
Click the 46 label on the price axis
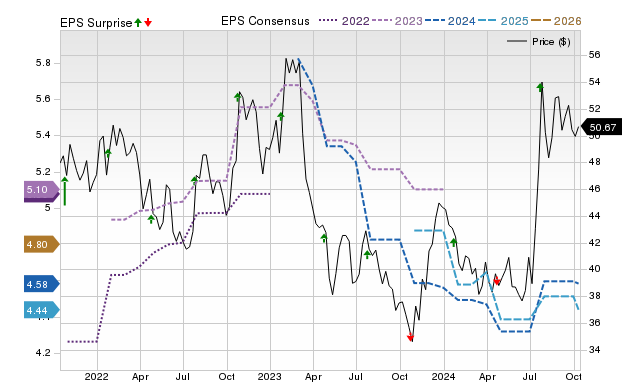594,189
